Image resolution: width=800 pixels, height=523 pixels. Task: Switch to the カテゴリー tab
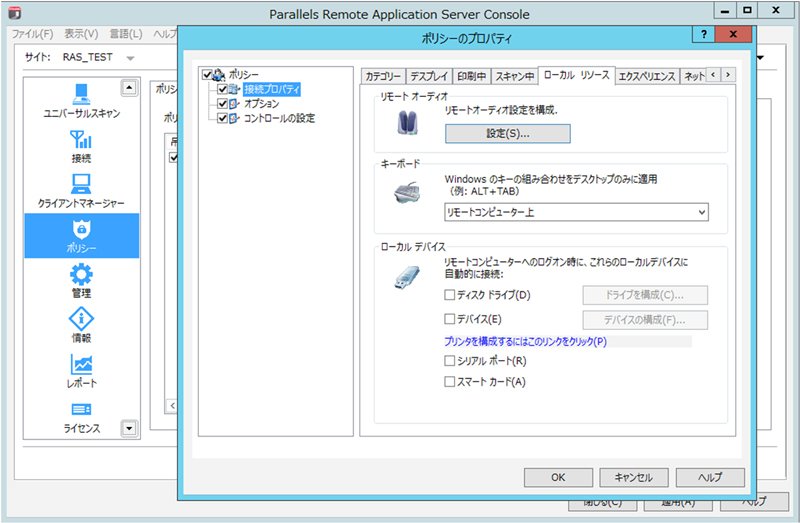click(383, 77)
